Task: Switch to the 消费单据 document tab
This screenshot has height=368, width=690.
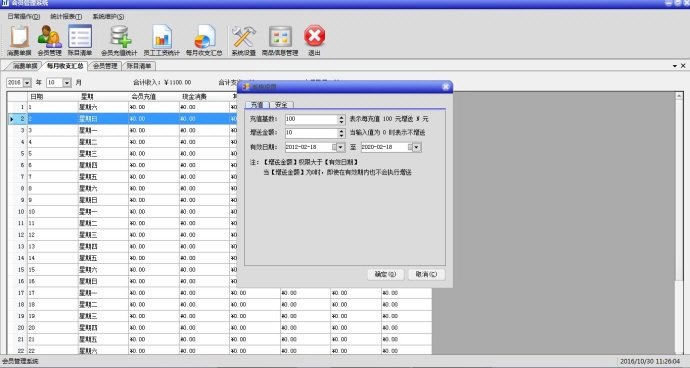Action: 25,66
